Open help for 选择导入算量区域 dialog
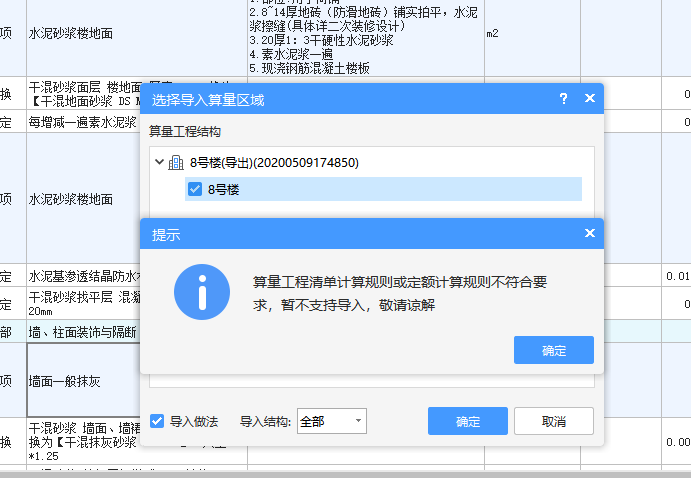 coord(563,98)
